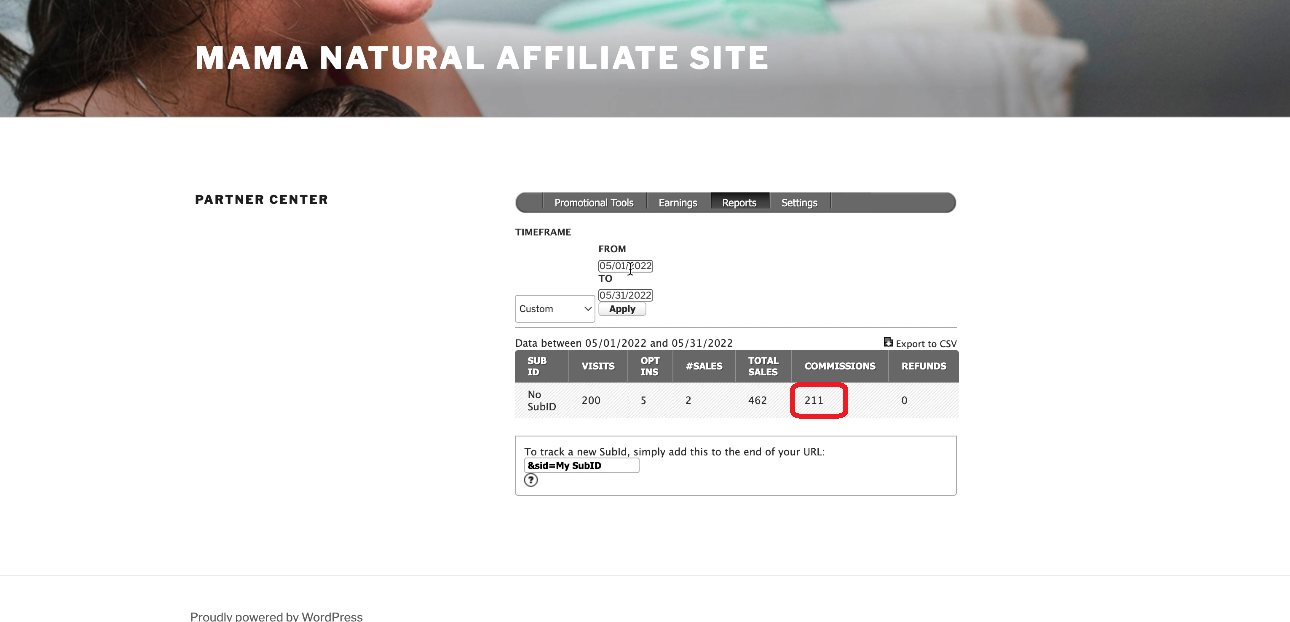Click the commissions value 211

814,400
